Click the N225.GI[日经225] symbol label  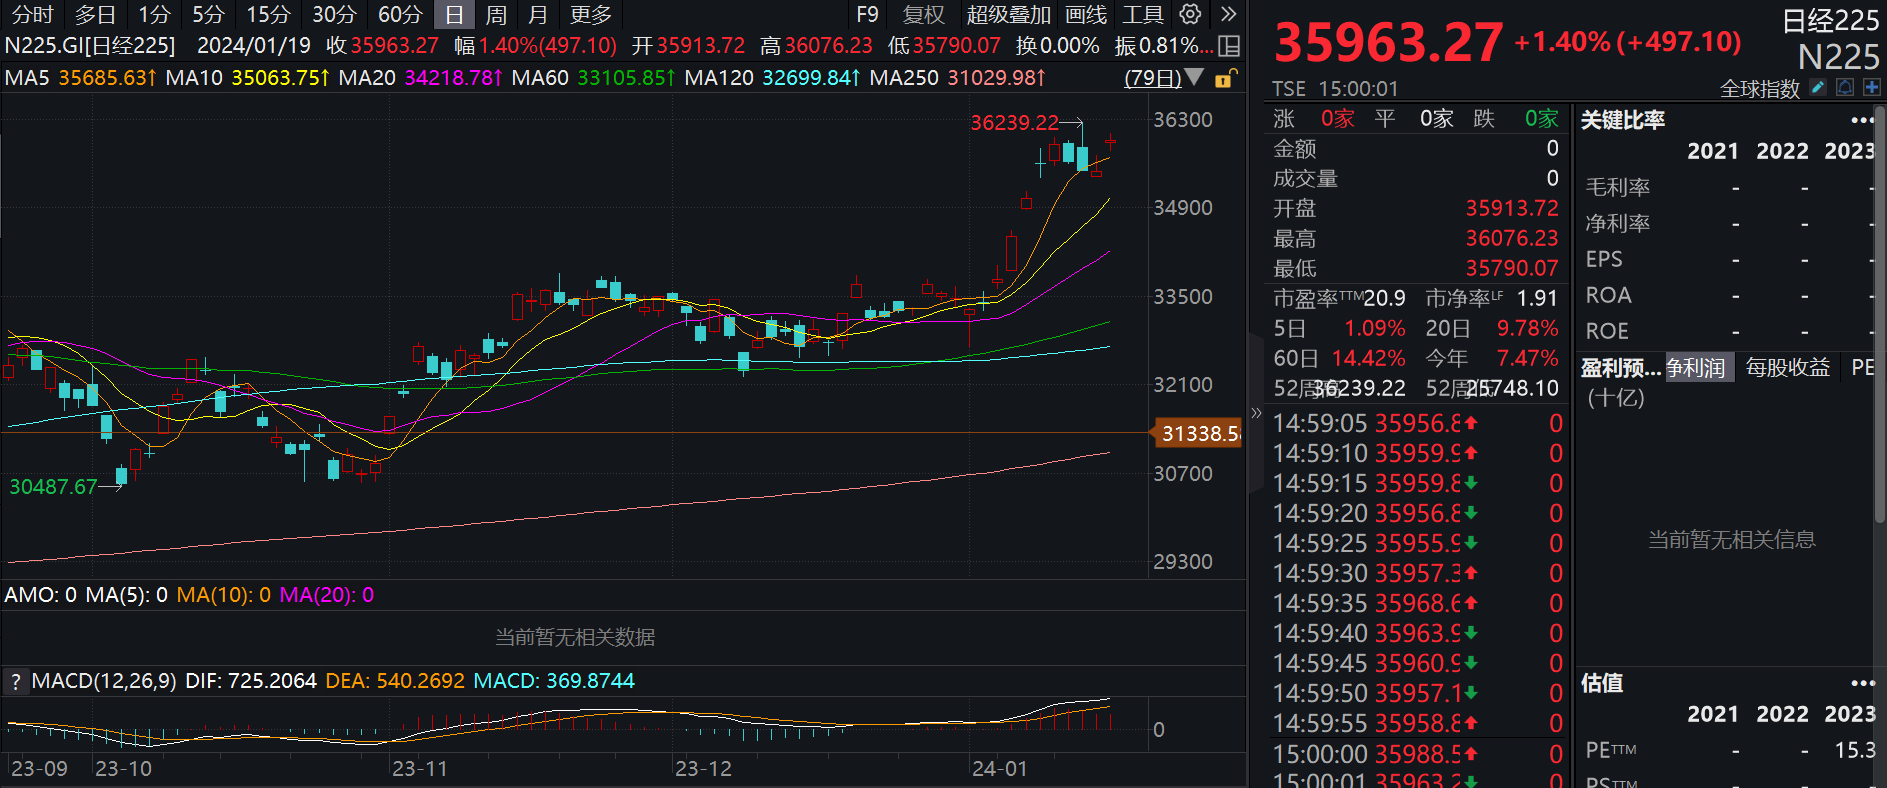coord(90,46)
